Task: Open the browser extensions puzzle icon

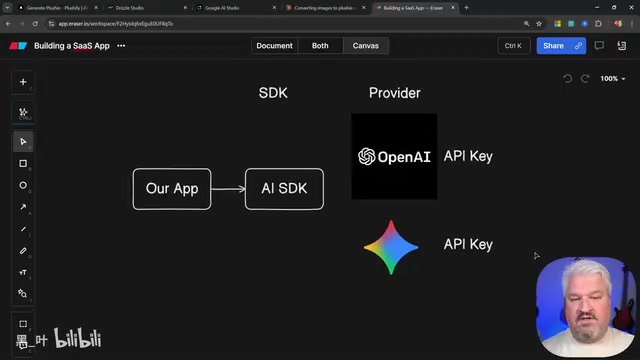Action: 598,24
